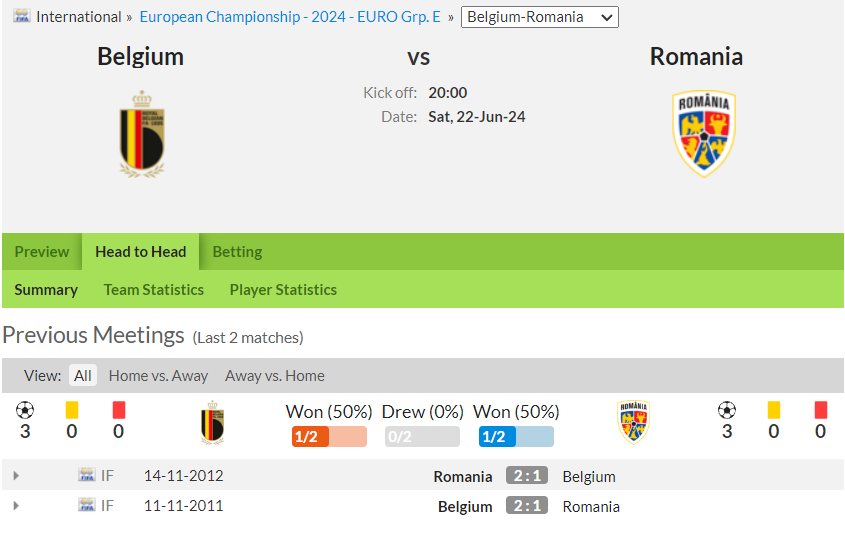Select the All view filter
The width and height of the screenshot is (845, 543).
82,375
